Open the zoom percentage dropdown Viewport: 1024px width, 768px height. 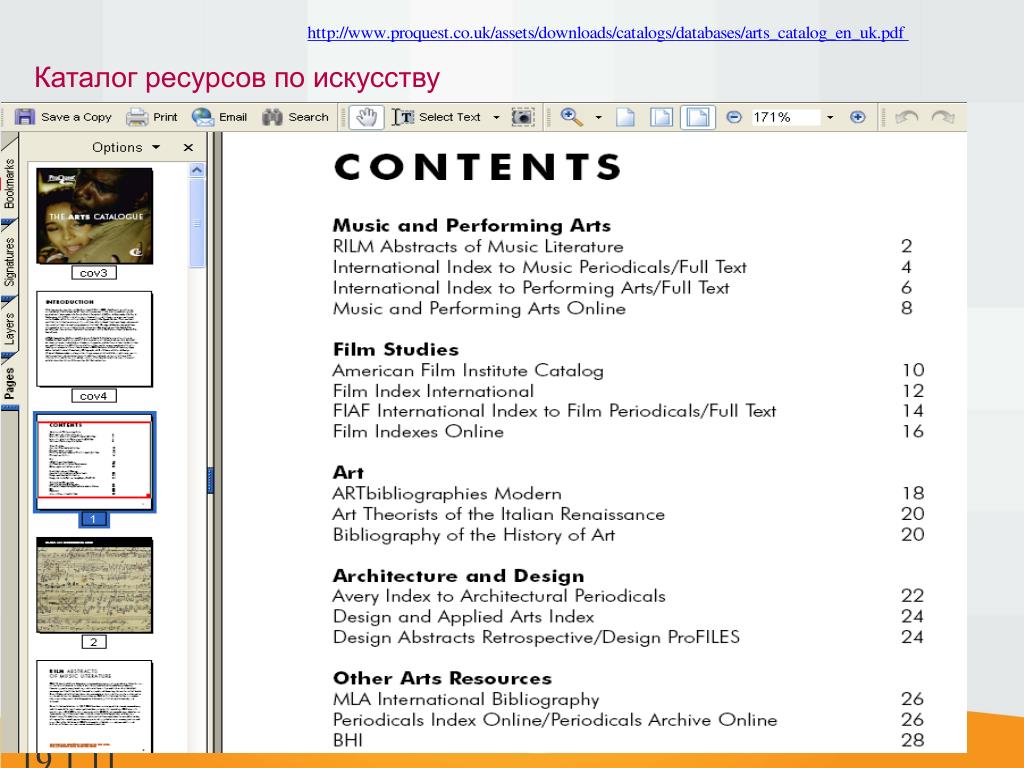click(830, 118)
